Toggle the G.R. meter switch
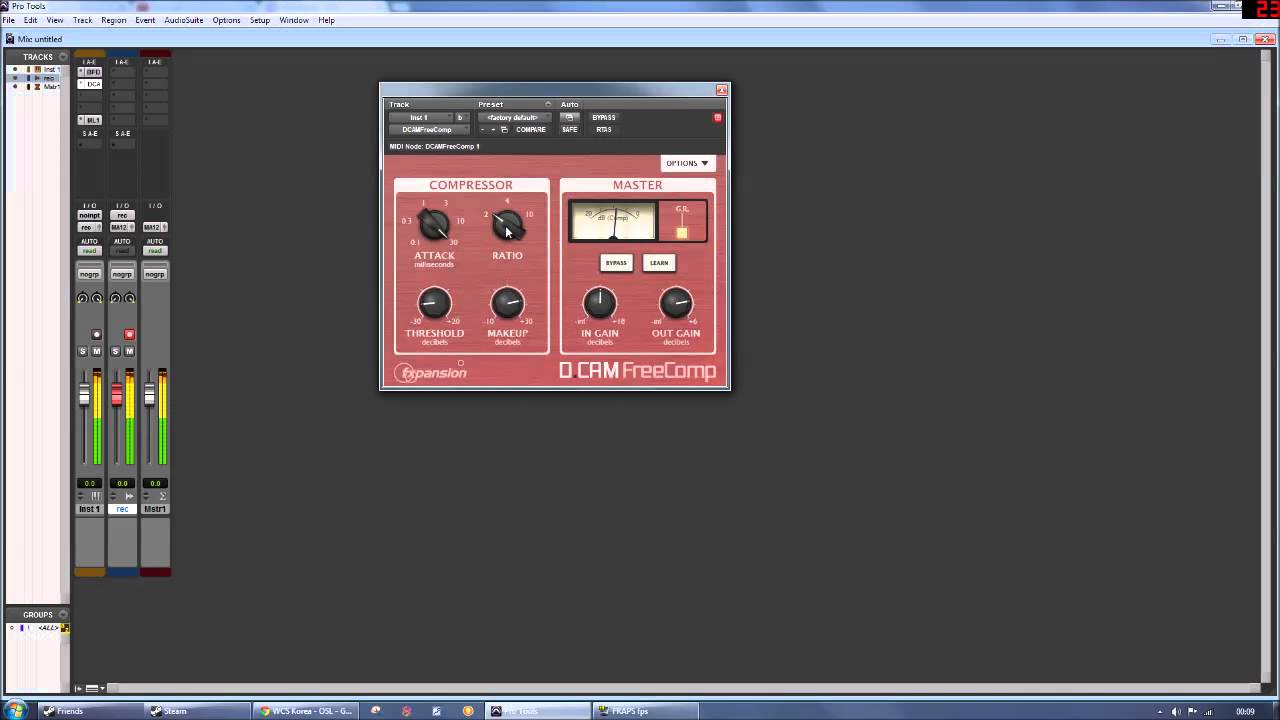This screenshot has width=1280, height=720. pyautogui.click(x=682, y=232)
